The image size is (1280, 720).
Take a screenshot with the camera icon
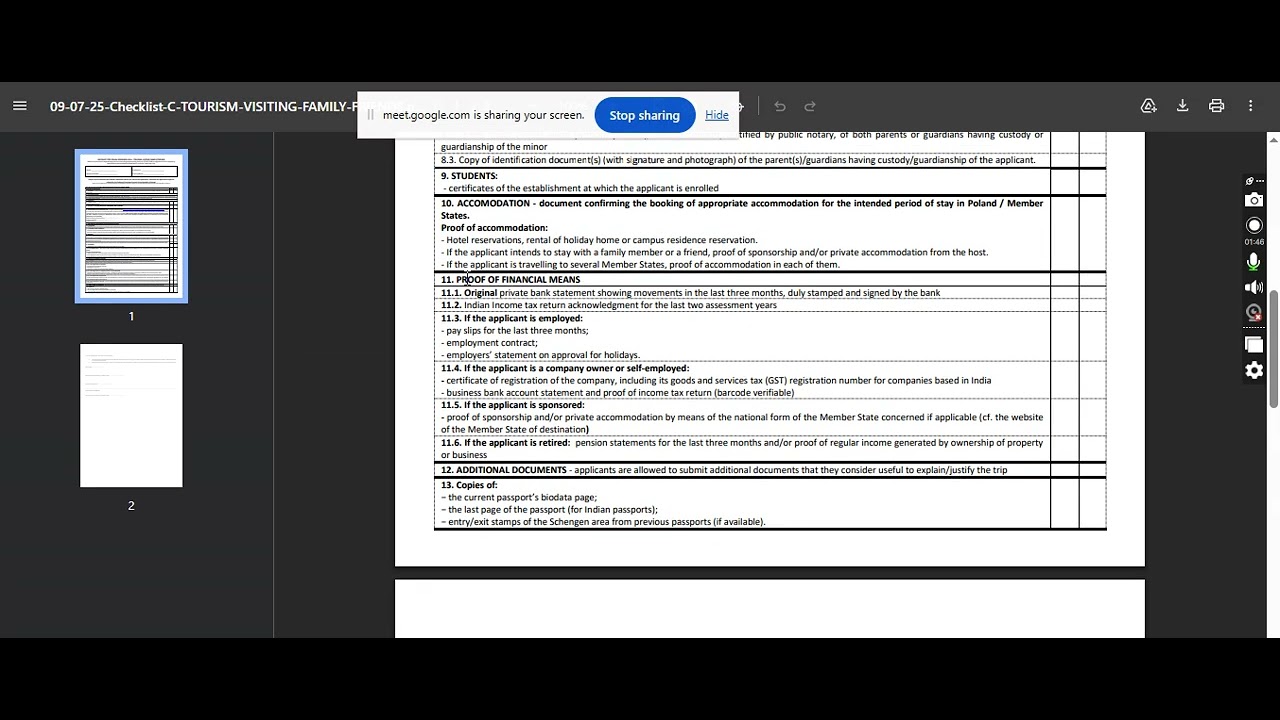(1254, 200)
